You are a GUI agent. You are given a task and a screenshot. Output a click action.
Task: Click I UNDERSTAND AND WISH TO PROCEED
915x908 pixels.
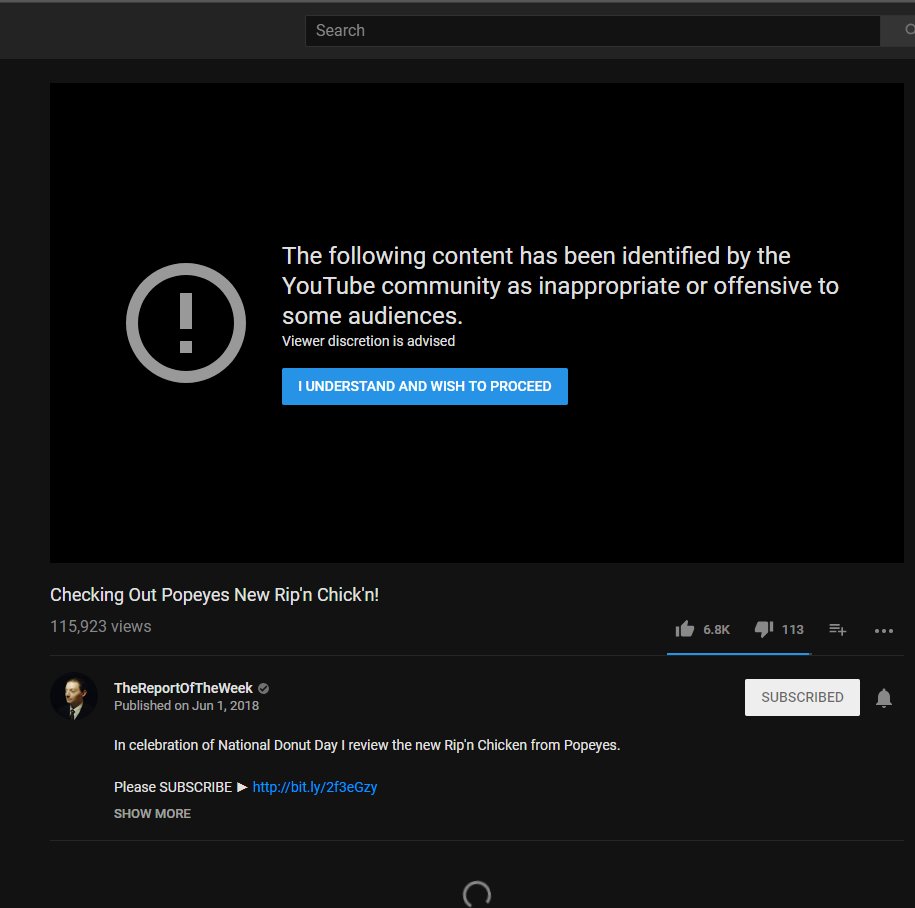[424, 386]
